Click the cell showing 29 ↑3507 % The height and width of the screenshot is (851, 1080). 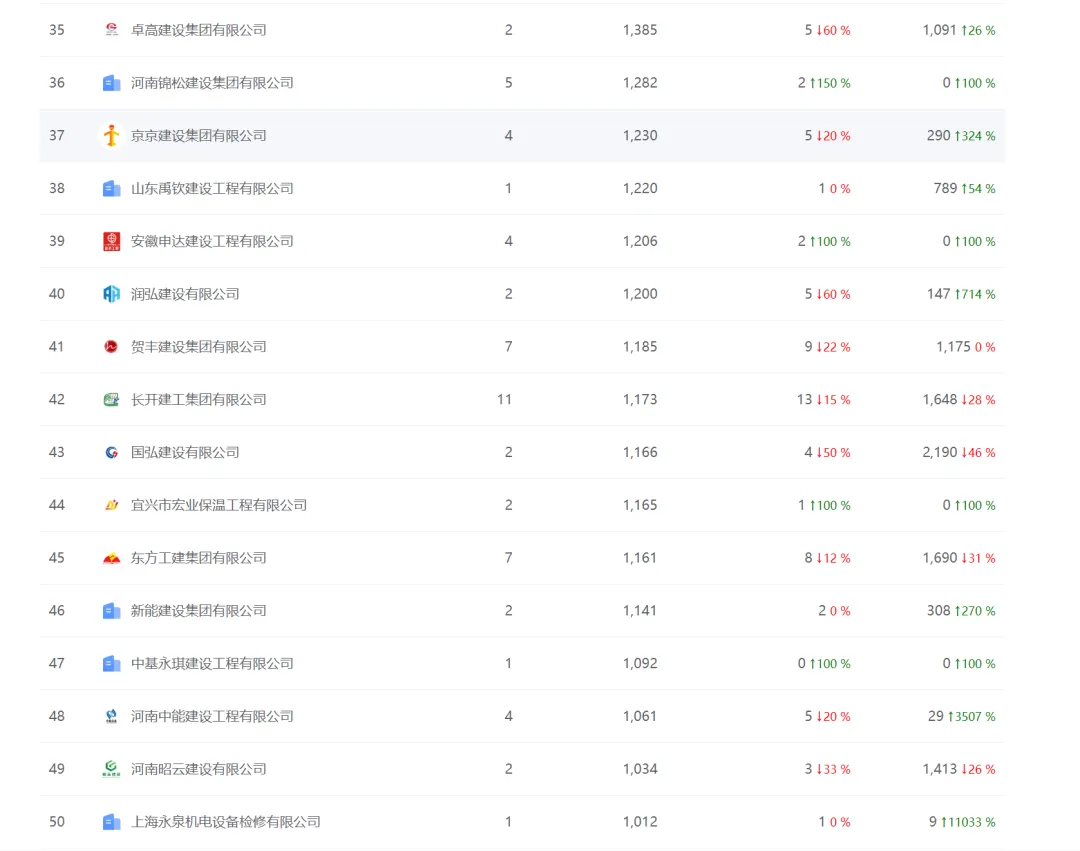pyautogui.click(x=962, y=716)
